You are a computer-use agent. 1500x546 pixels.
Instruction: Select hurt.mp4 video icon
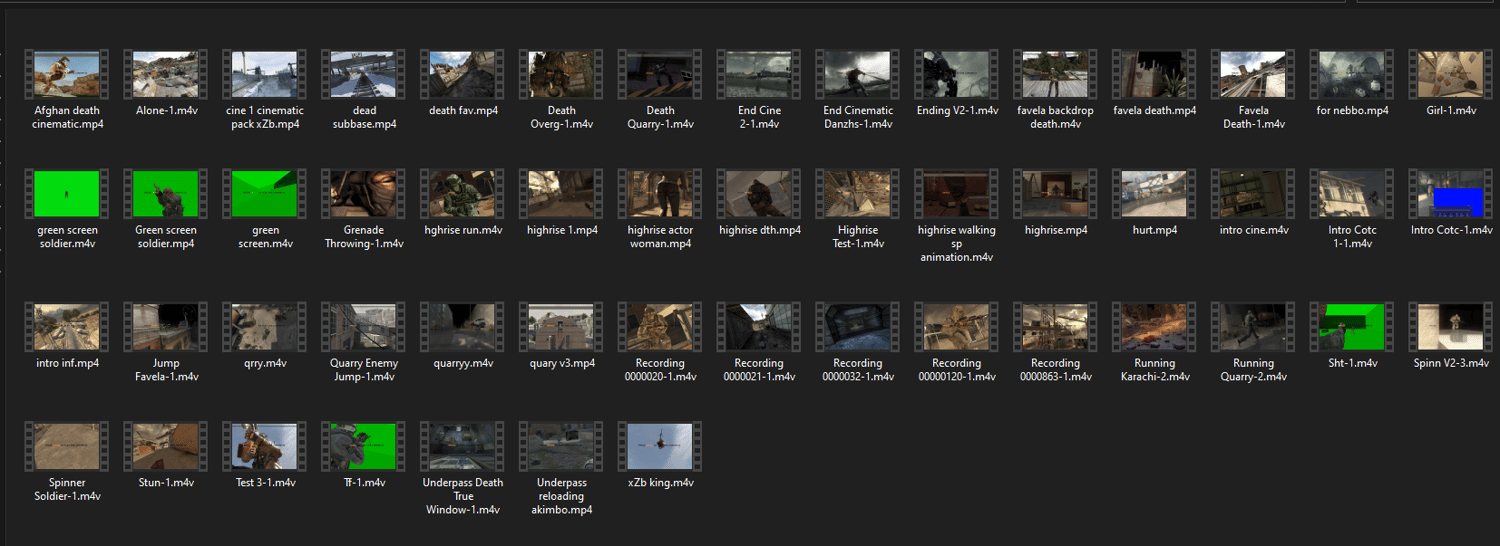click(1155, 194)
